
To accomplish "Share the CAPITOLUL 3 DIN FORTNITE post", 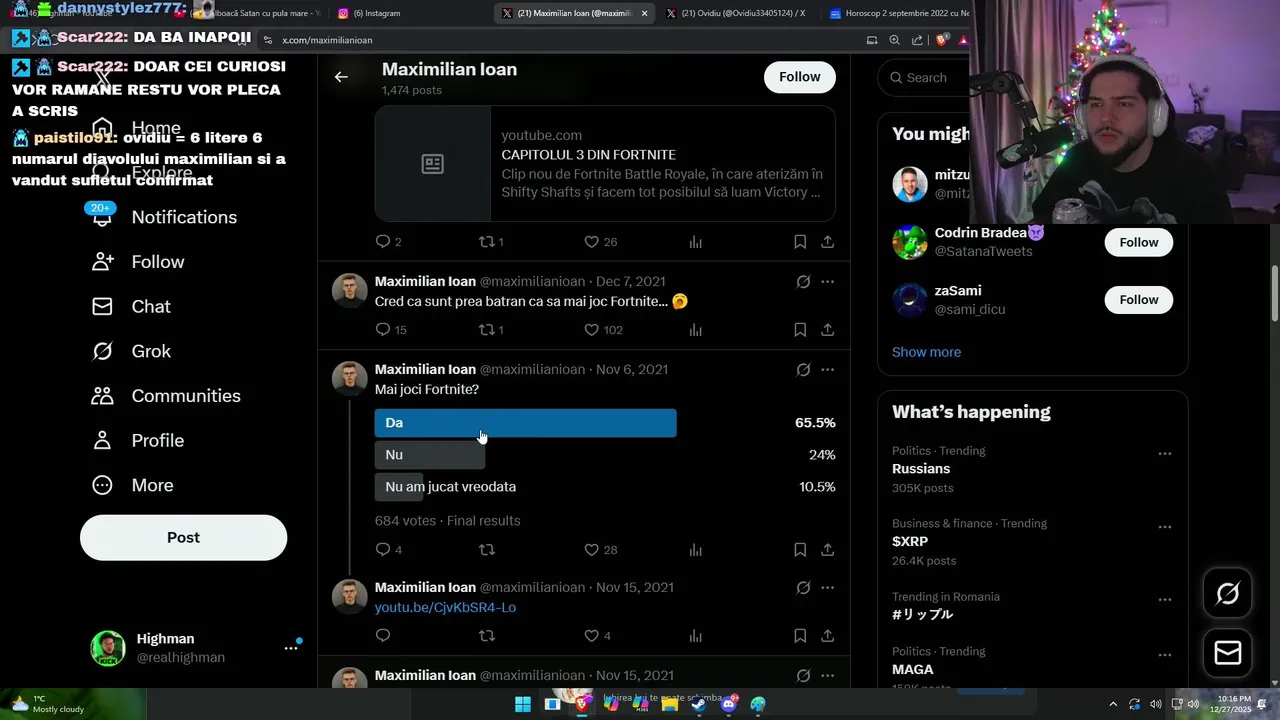I will [828, 242].
